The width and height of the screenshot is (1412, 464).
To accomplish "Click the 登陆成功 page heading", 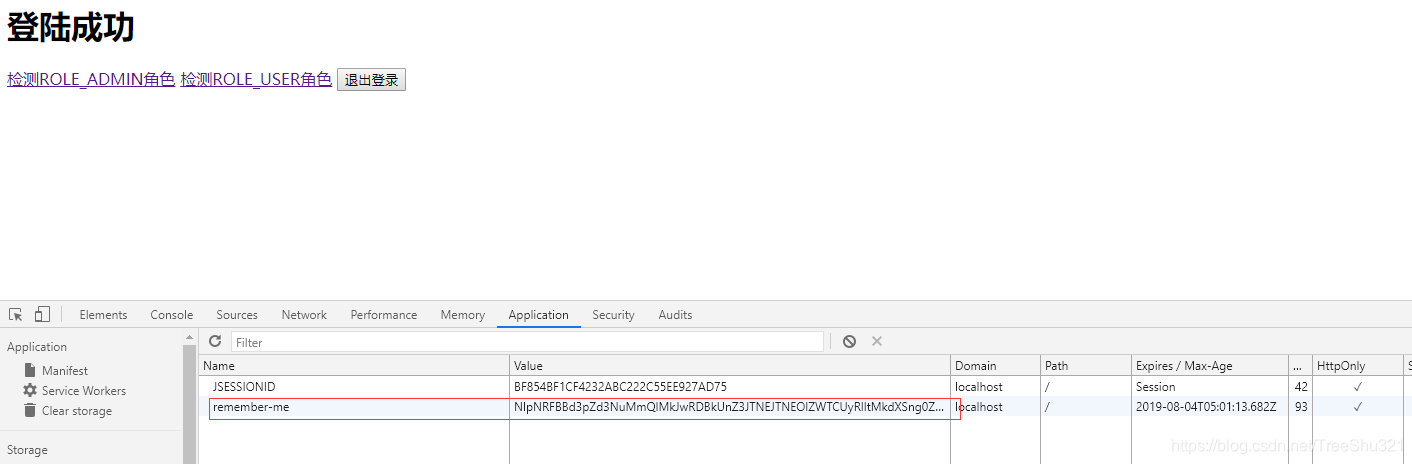I will click(x=71, y=28).
